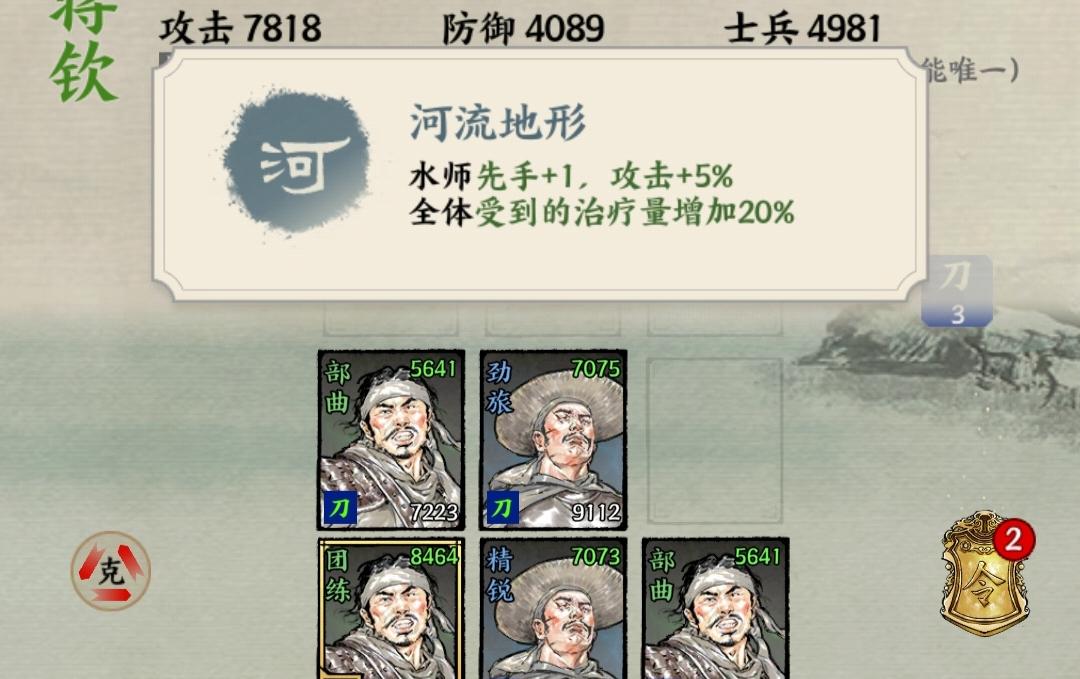Tap the 河流地形 tooltip title
1080x679 pixels.
pyautogui.click(x=498, y=123)
